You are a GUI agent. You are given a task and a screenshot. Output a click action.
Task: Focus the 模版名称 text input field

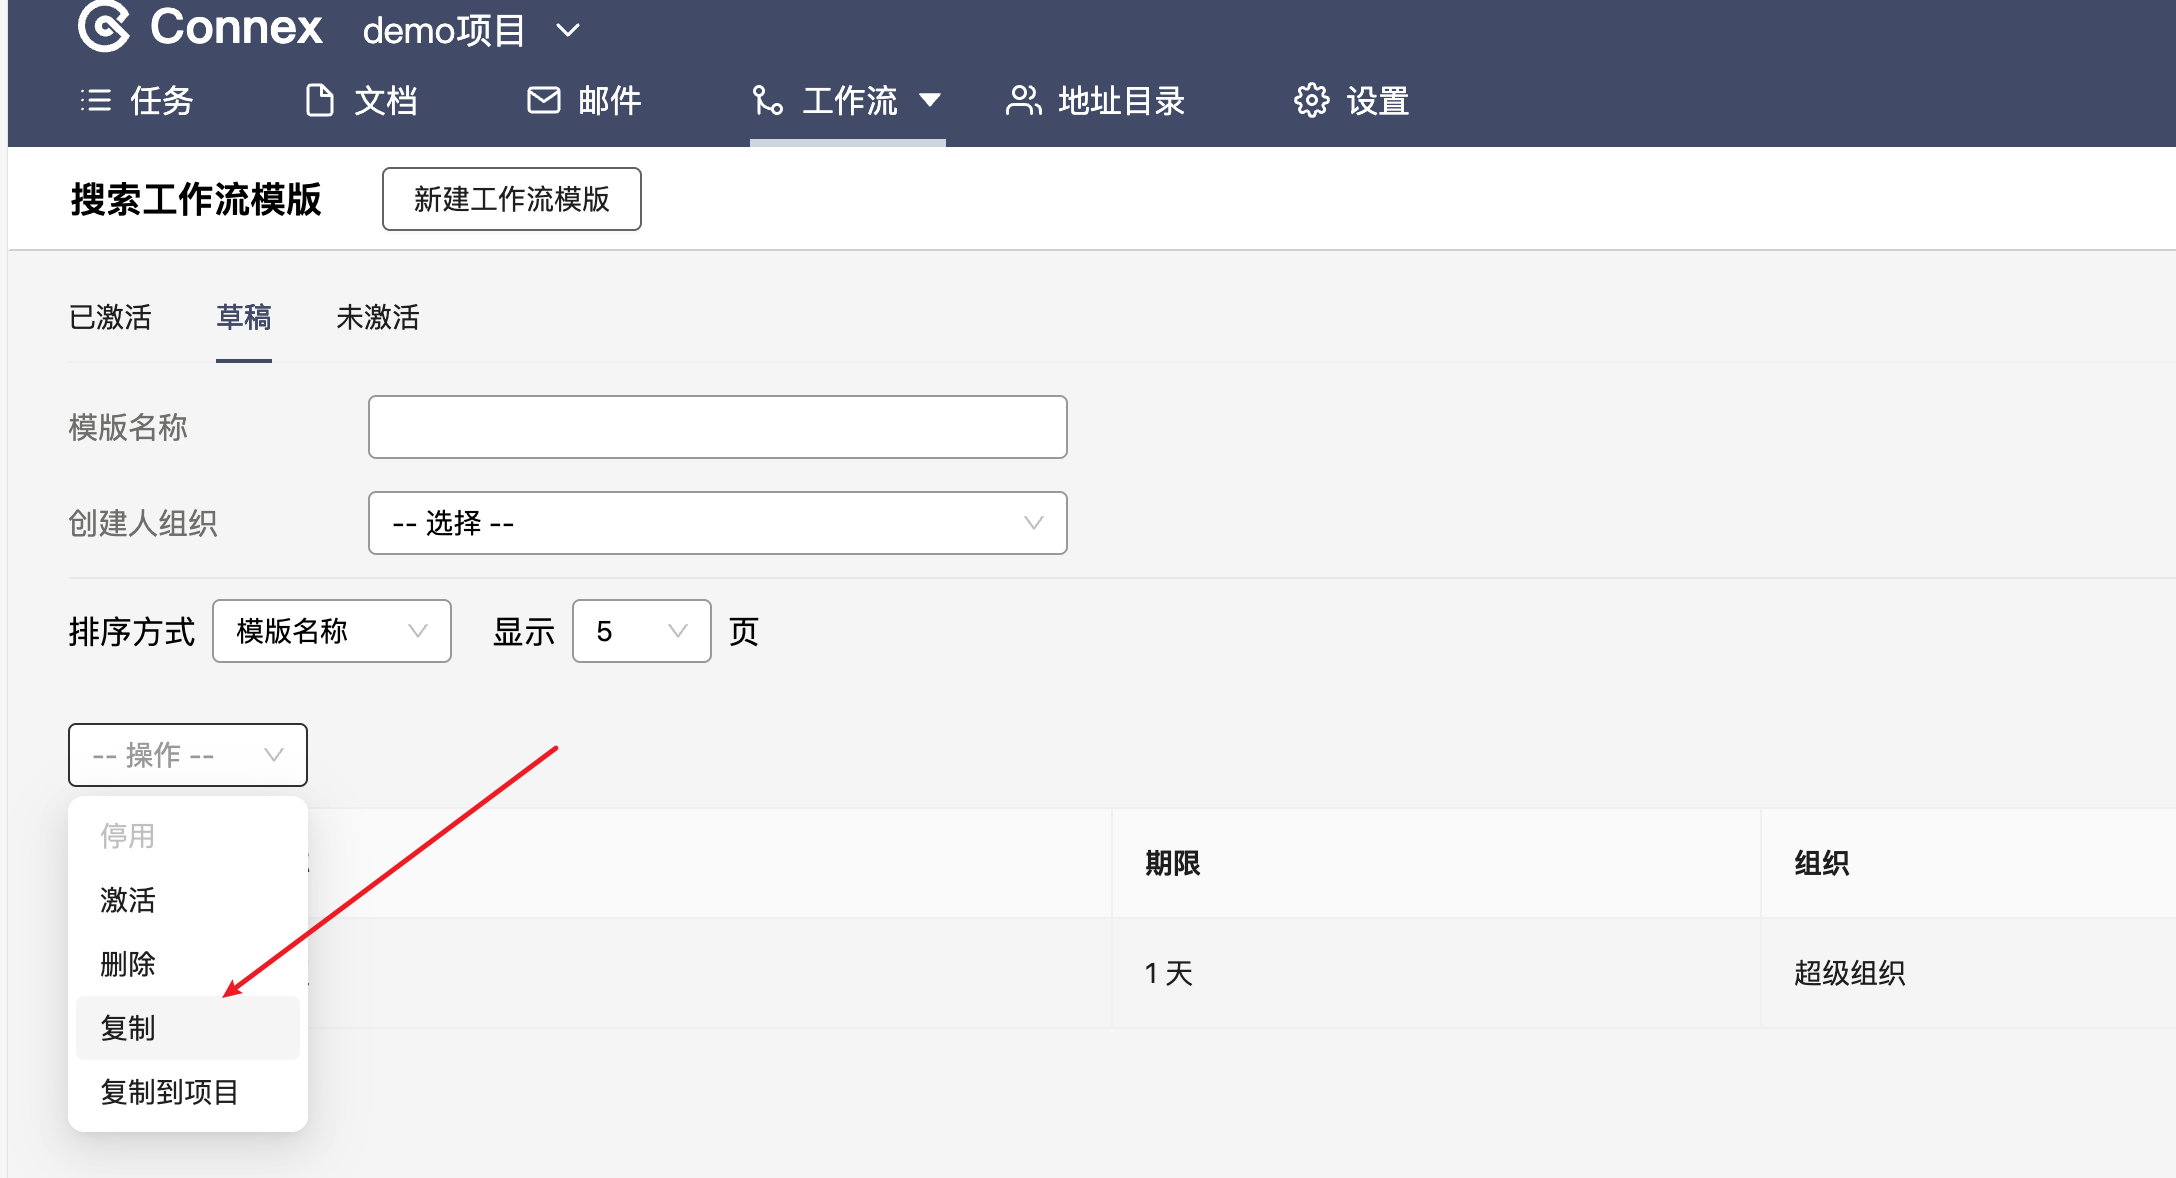click(717, 427)
